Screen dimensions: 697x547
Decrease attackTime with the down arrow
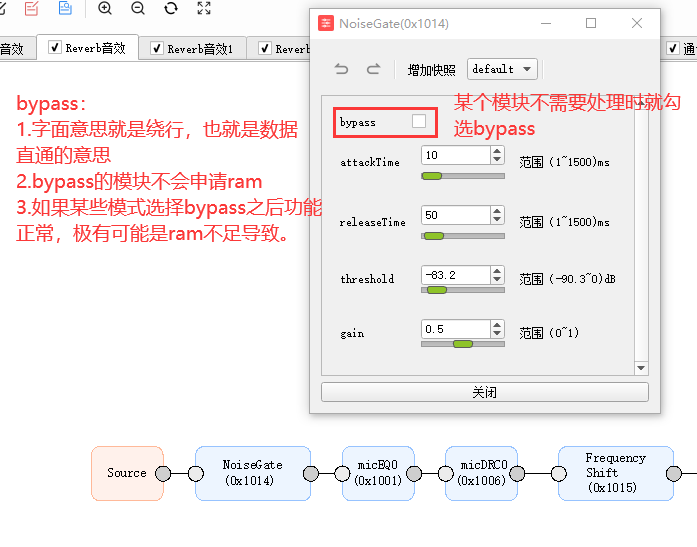pyautogui.click(x=497, y=160)
